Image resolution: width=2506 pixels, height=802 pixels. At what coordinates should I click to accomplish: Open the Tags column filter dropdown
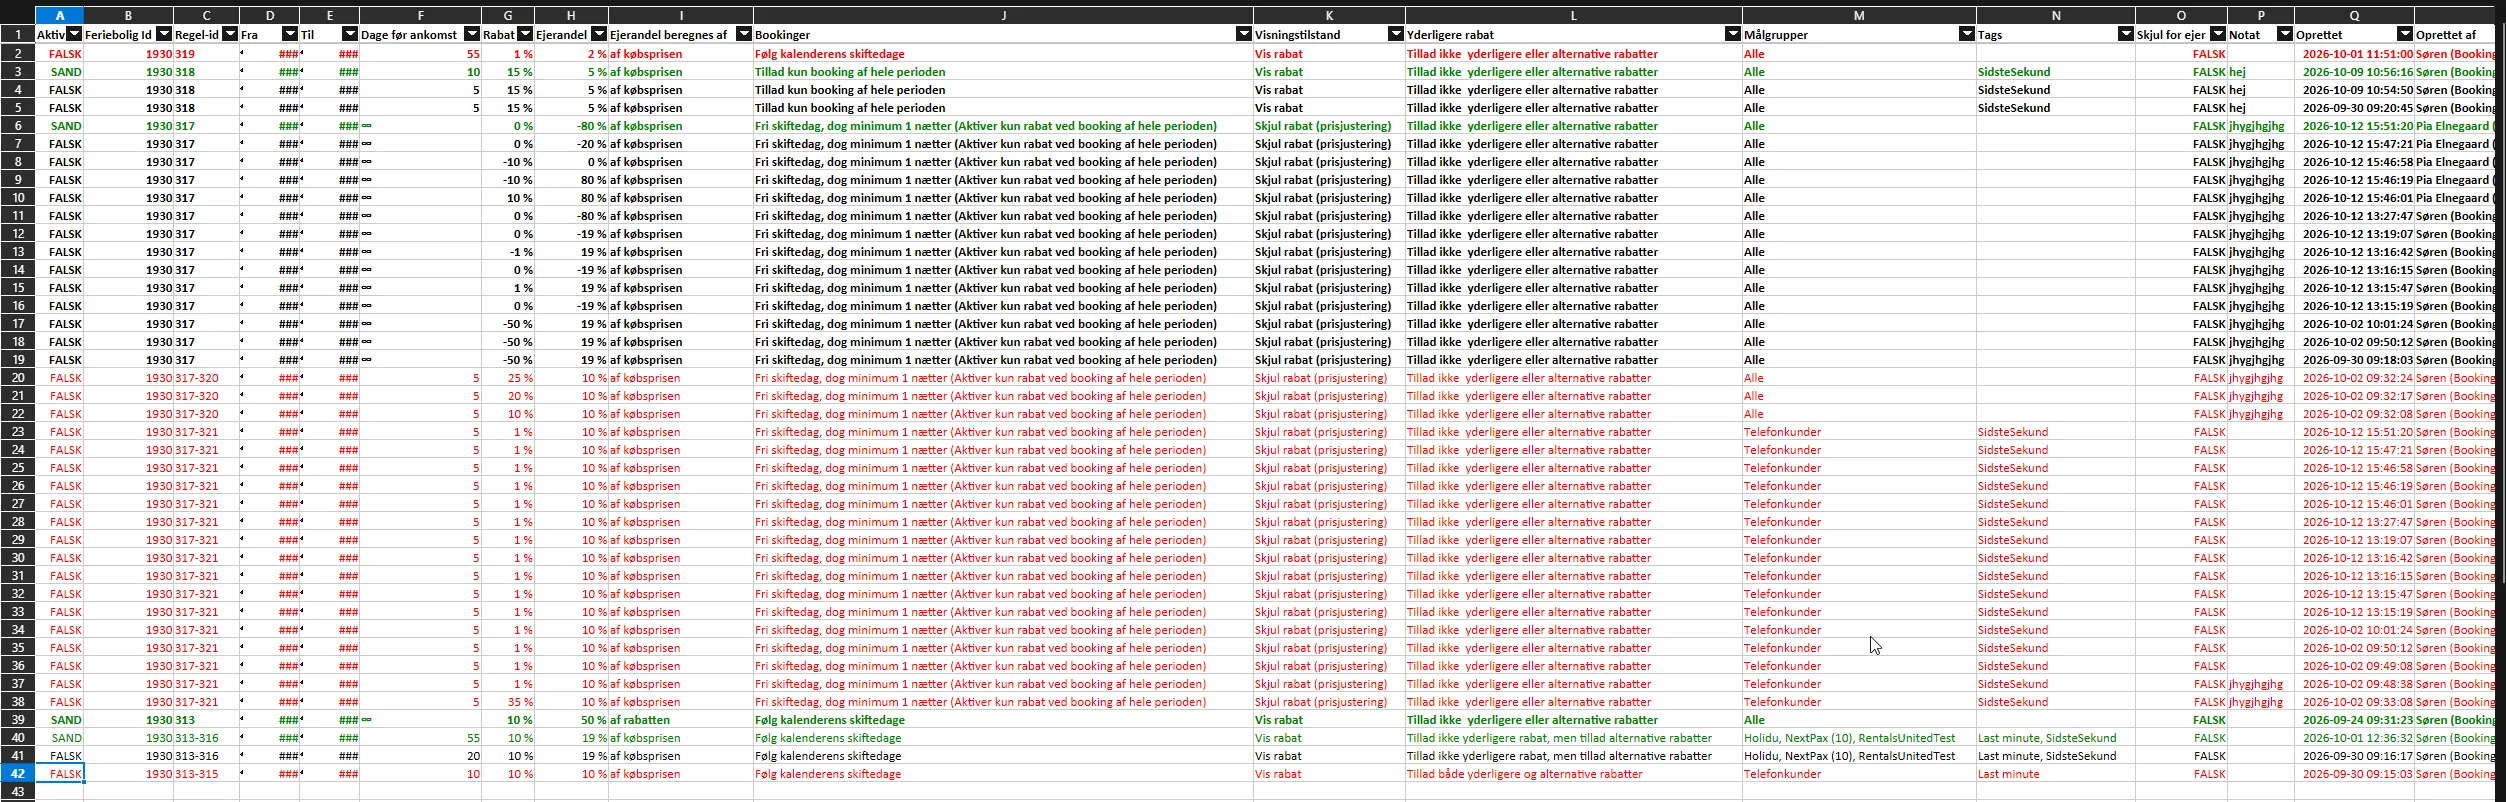[2126, 34]
